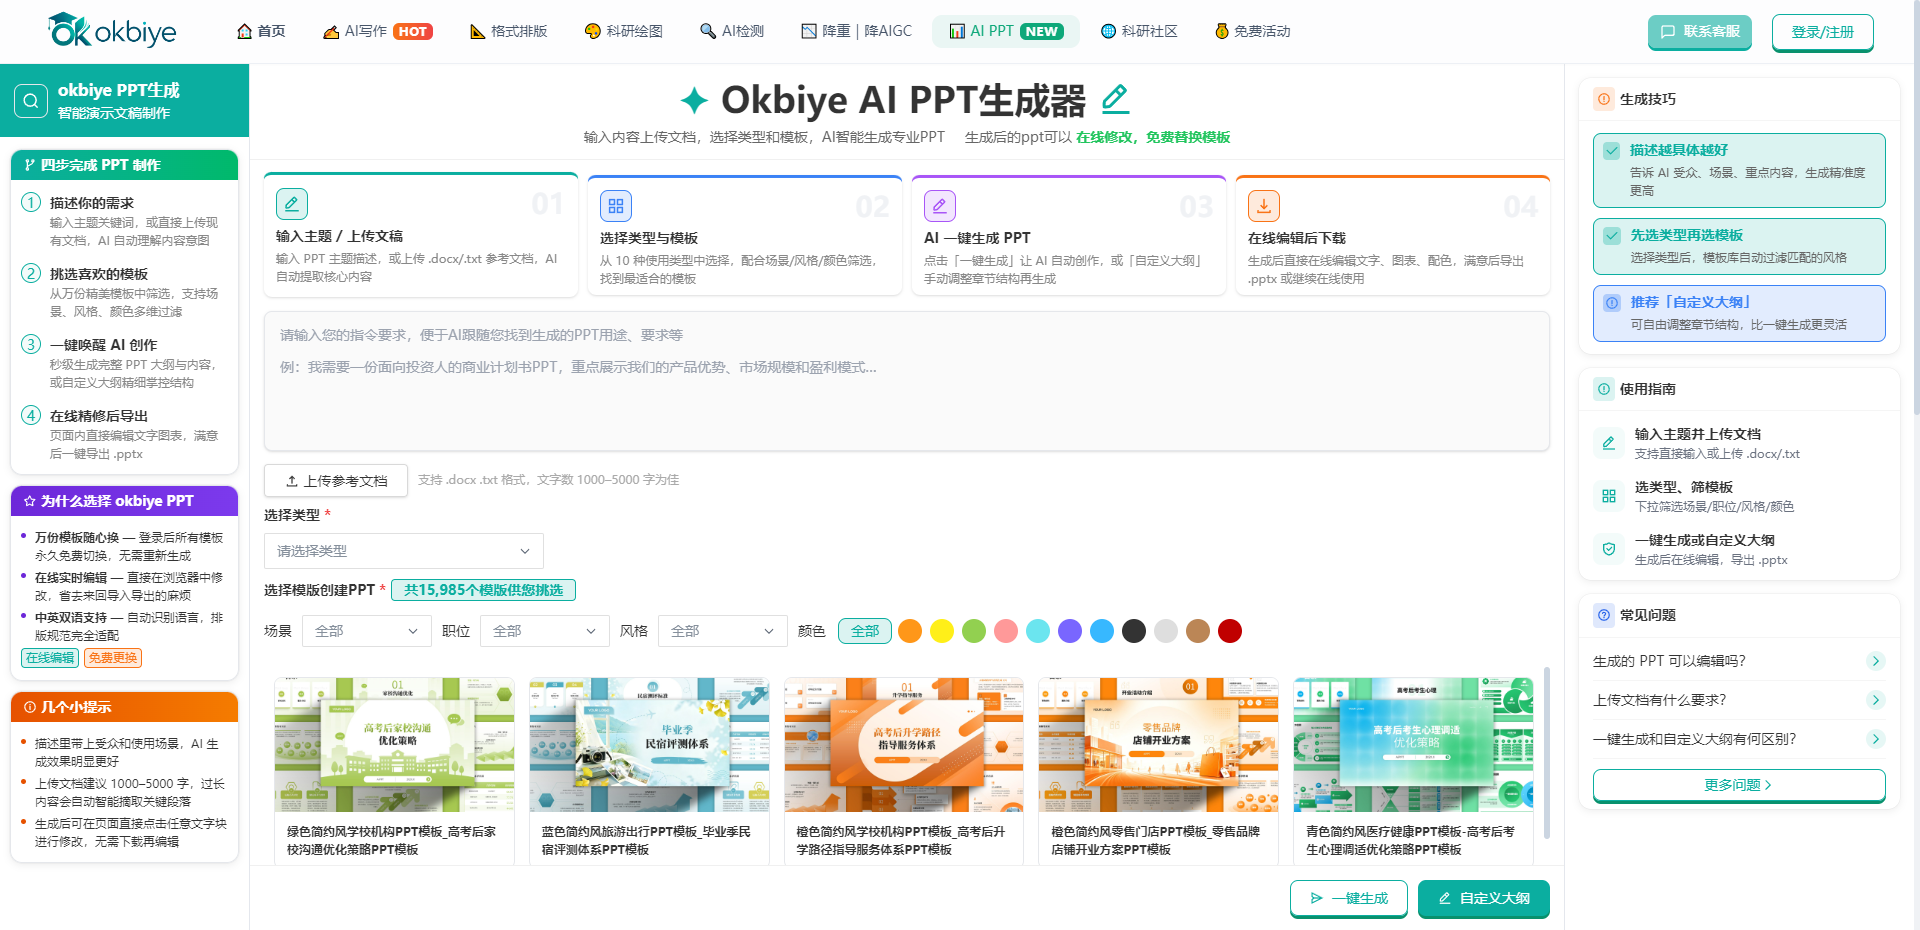1920x930 pixels.
Task: Expand the FAQ 生成的 PPT 可以编辑吗?
Action: 1739,661
